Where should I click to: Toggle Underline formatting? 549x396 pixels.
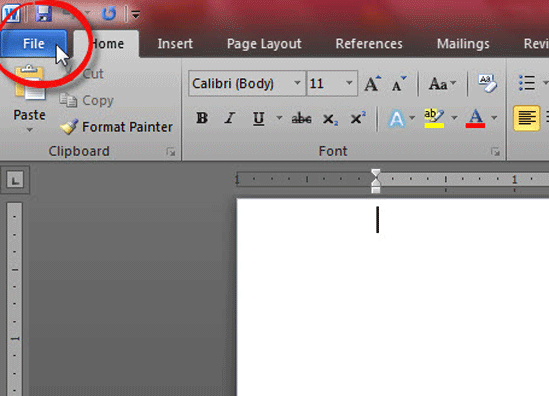point(259,118)
